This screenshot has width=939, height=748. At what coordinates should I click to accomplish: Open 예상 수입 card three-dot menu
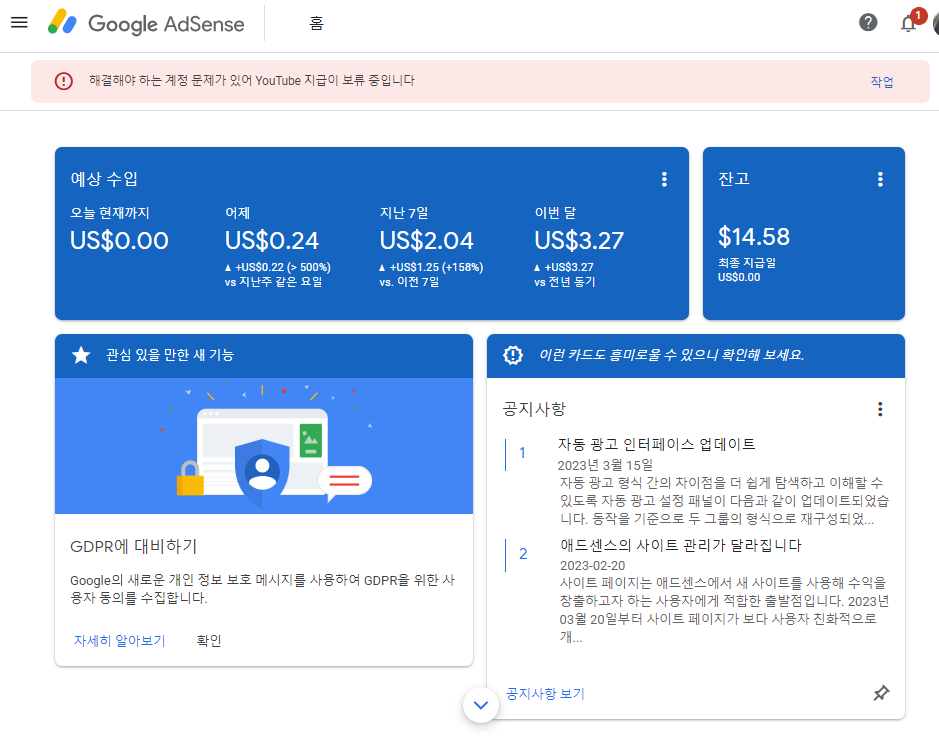664,179
